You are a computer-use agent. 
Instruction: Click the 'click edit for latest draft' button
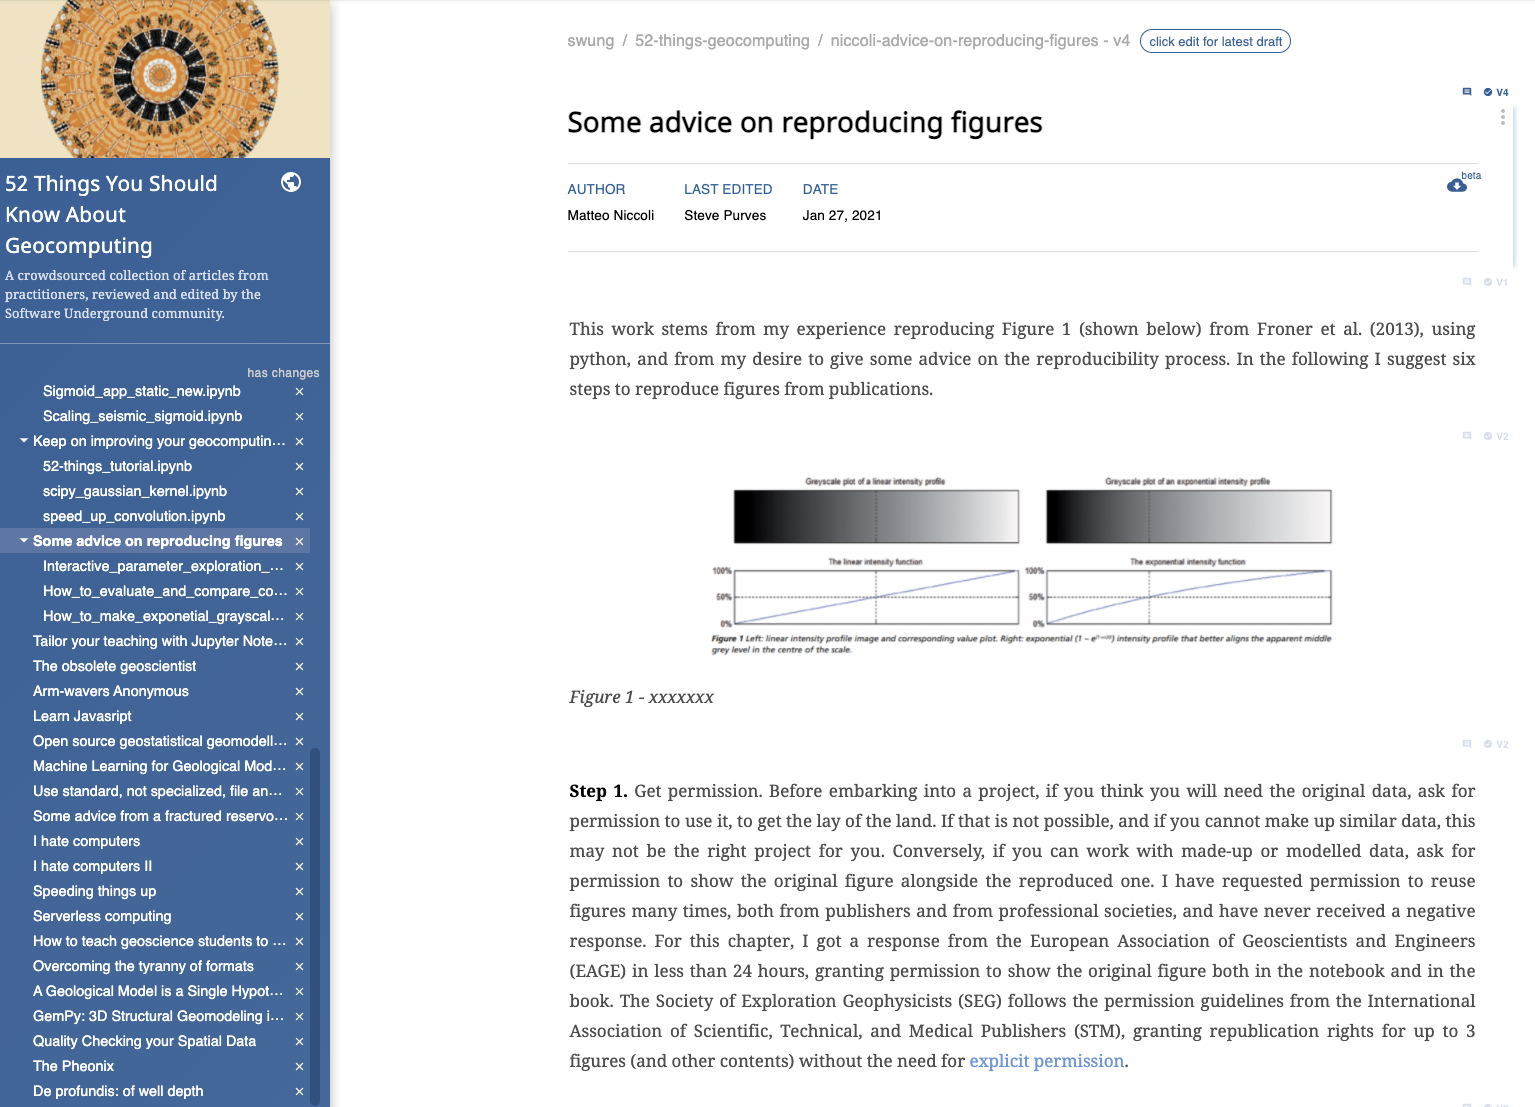pos(1215,42)
